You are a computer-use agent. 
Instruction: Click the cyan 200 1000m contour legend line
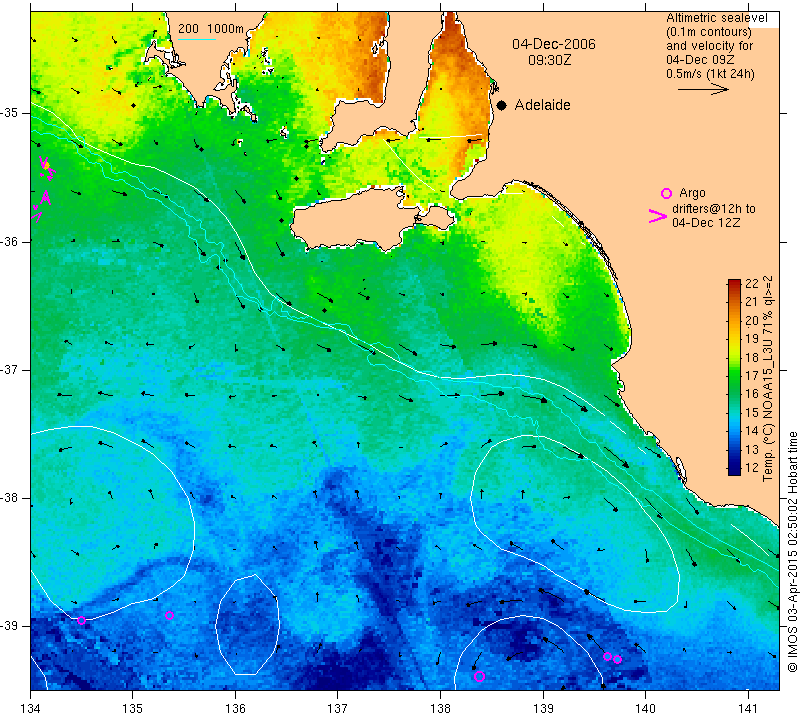pyautogui.click(x=197, y=39)
